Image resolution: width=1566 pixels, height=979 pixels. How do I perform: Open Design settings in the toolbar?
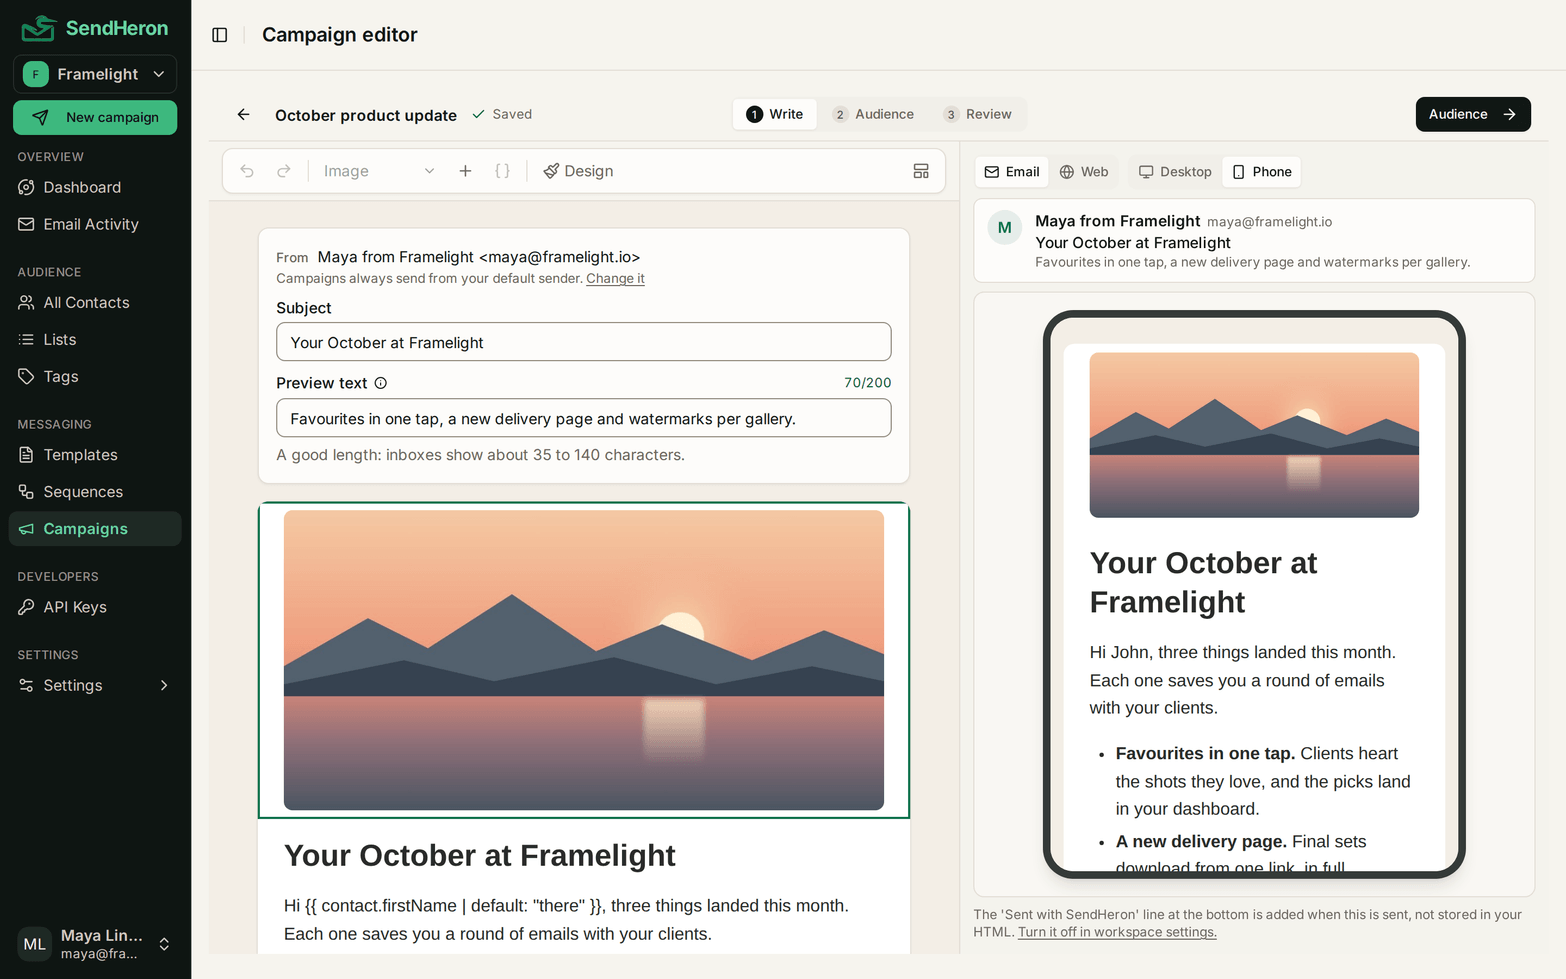click(x=578, y=171)
